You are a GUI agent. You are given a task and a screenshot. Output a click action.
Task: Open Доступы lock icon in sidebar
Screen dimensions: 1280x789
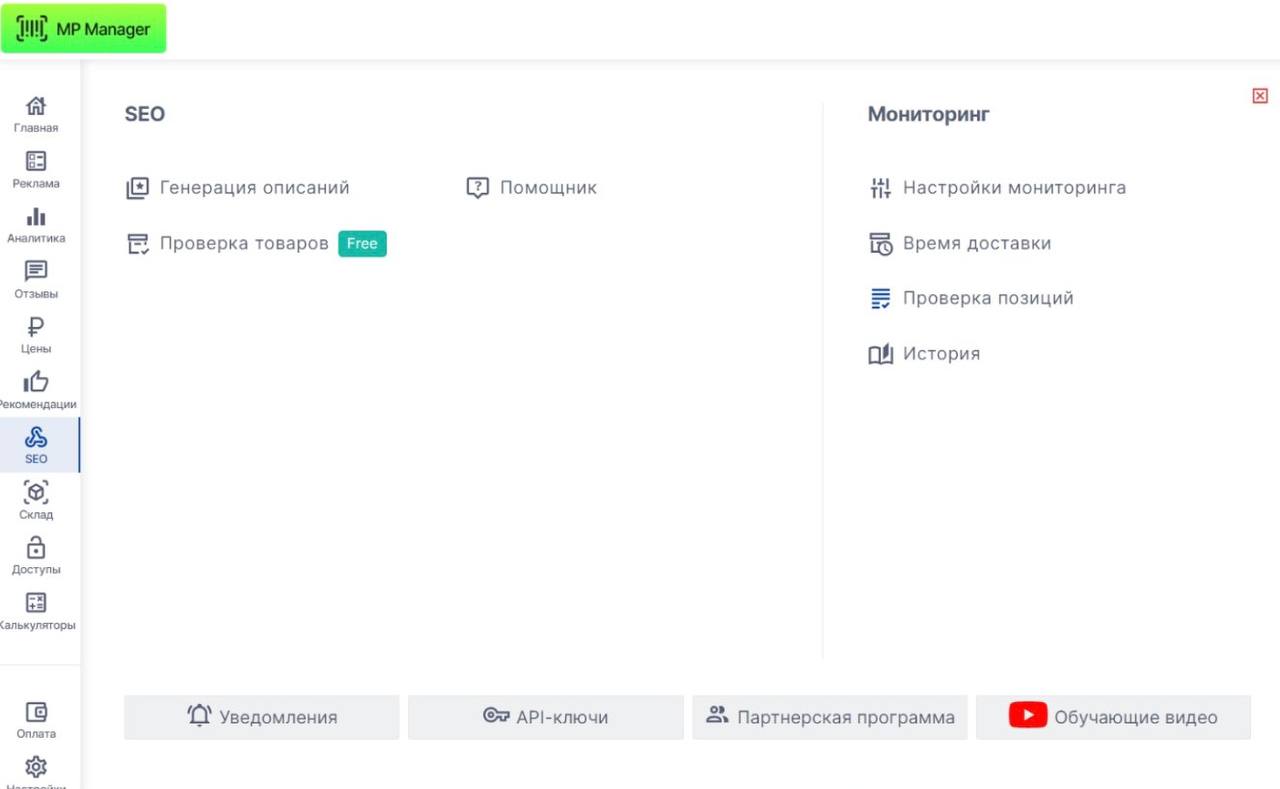click(x=36, y=549)
